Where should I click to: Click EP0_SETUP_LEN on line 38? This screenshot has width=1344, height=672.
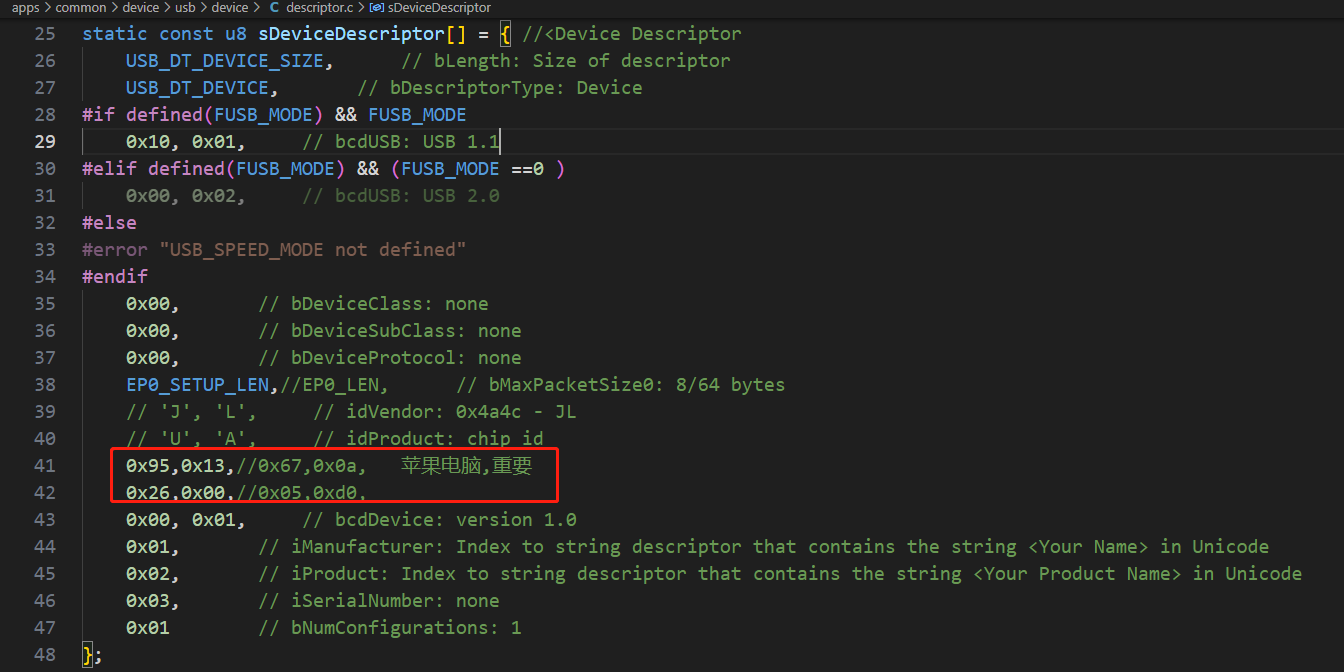[197, 385]
